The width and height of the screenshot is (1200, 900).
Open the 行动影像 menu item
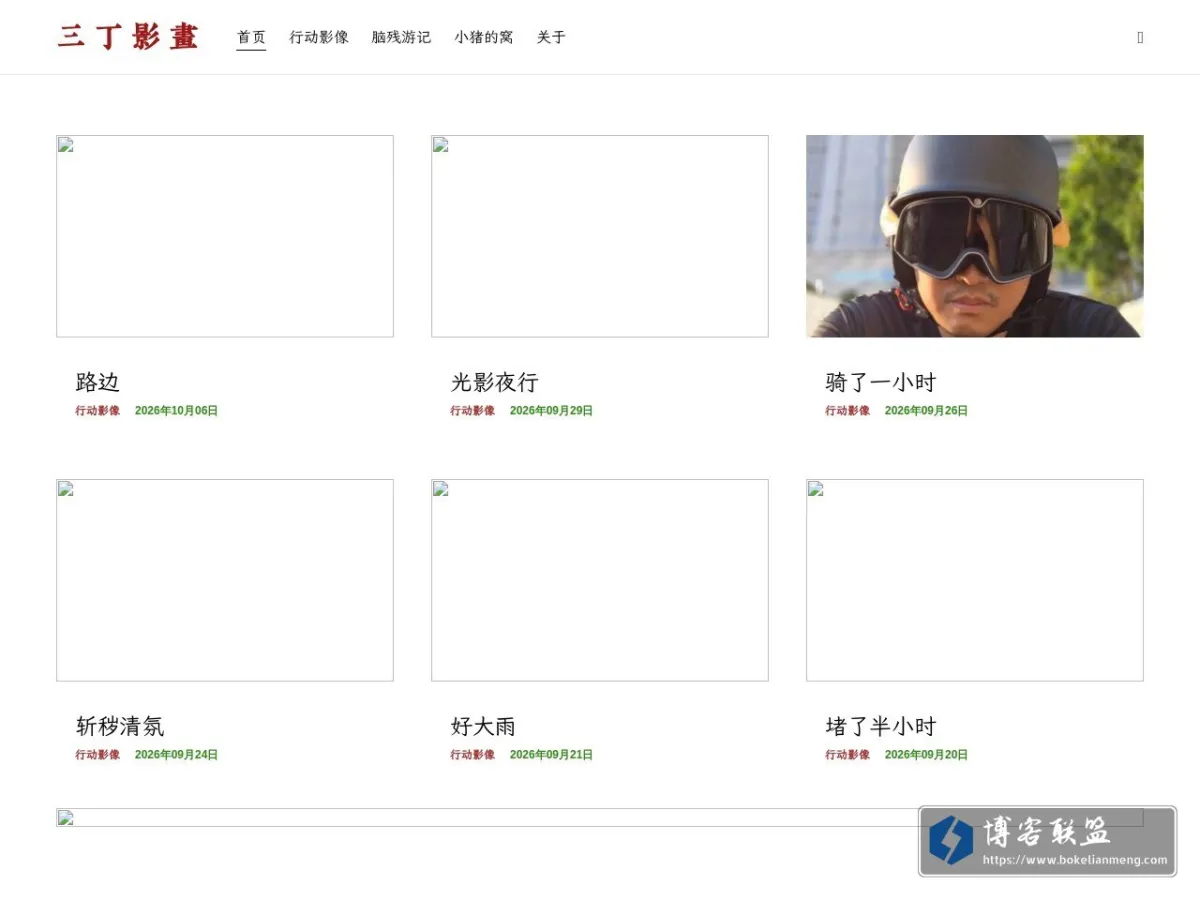click(x=319, y=37)
